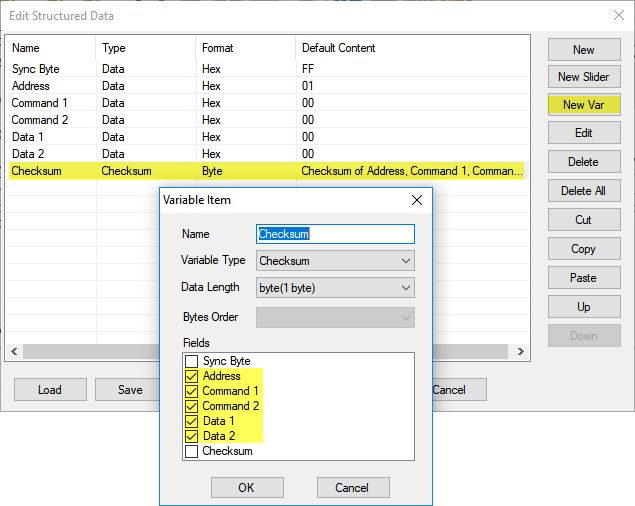Click the Checksum of Address default content cell
This screenshot has height=506, width=635.
pos(412,171)
